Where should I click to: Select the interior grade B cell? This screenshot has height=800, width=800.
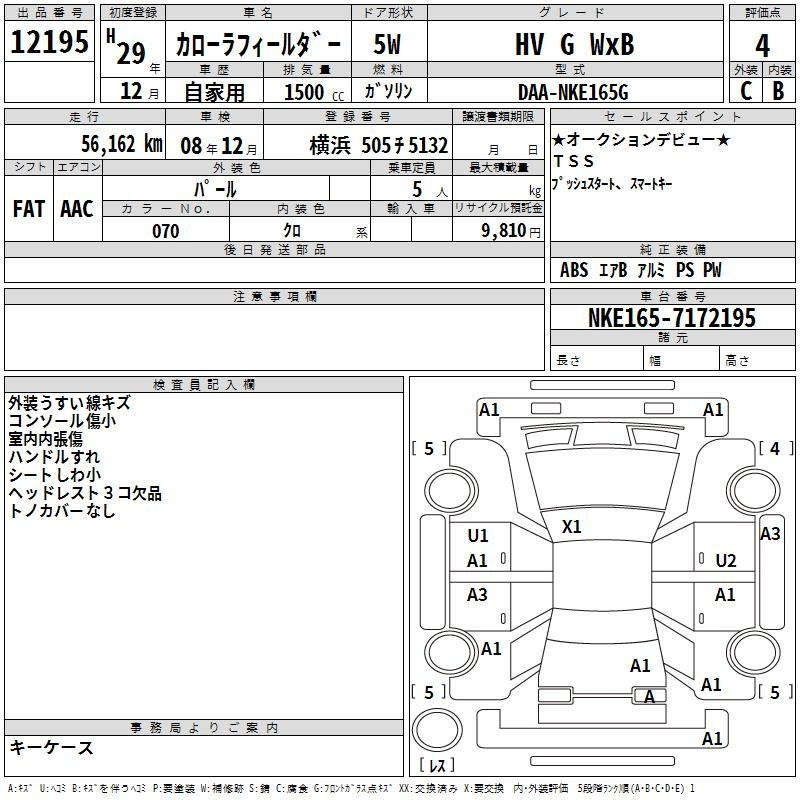click(778, 90)
